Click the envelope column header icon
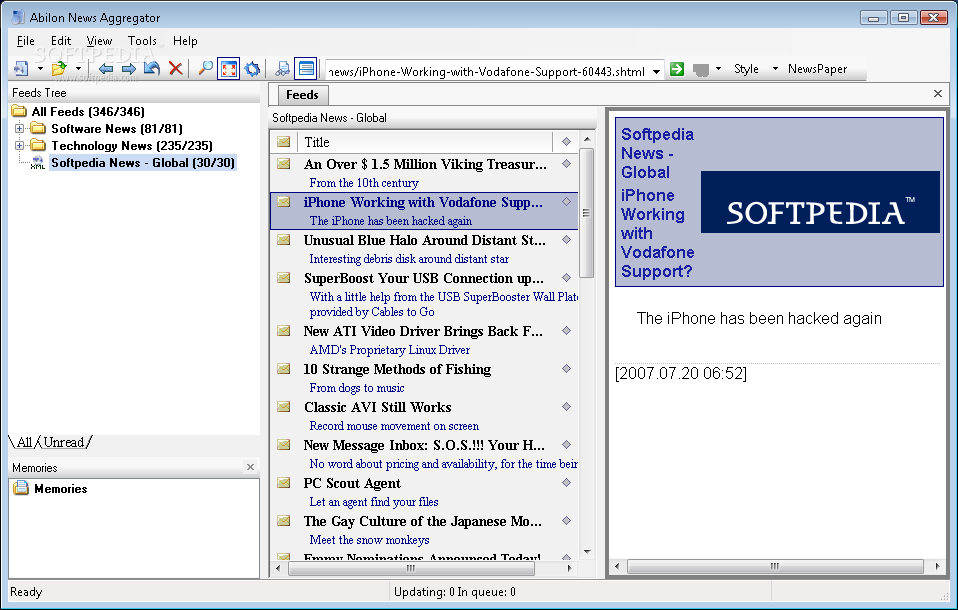 point(283,142)
